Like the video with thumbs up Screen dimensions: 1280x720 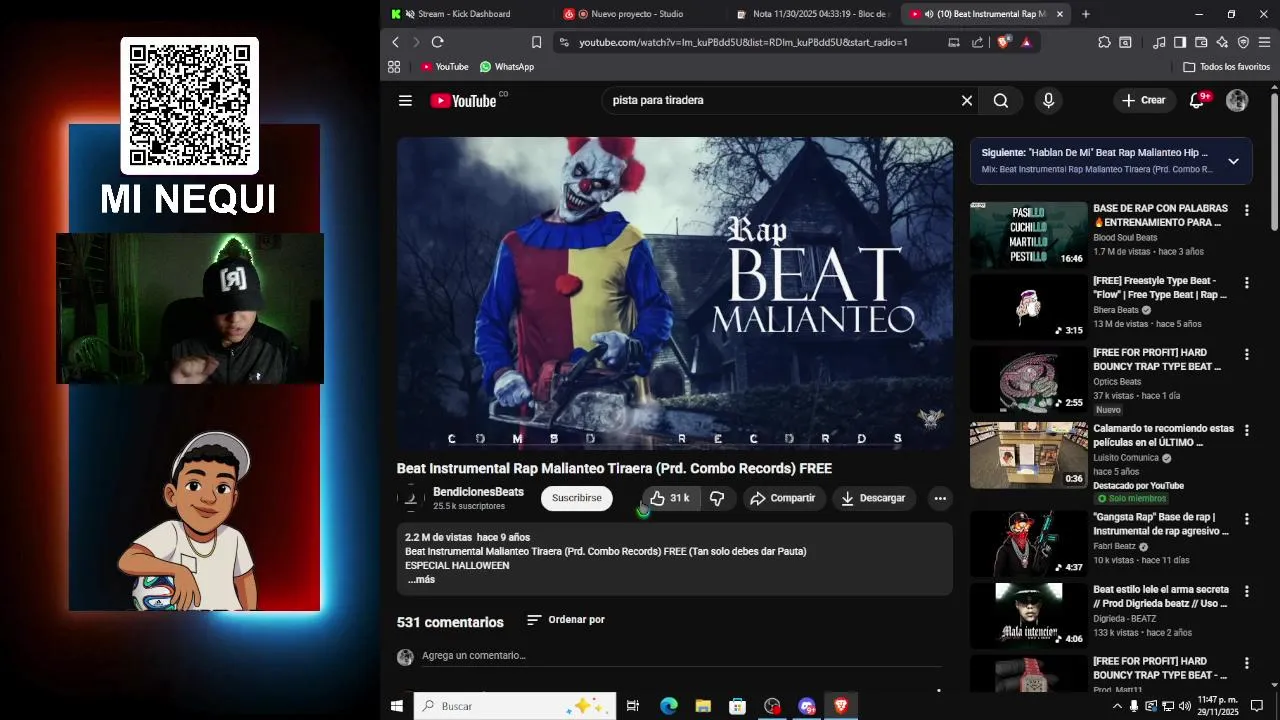pos(670,498)
